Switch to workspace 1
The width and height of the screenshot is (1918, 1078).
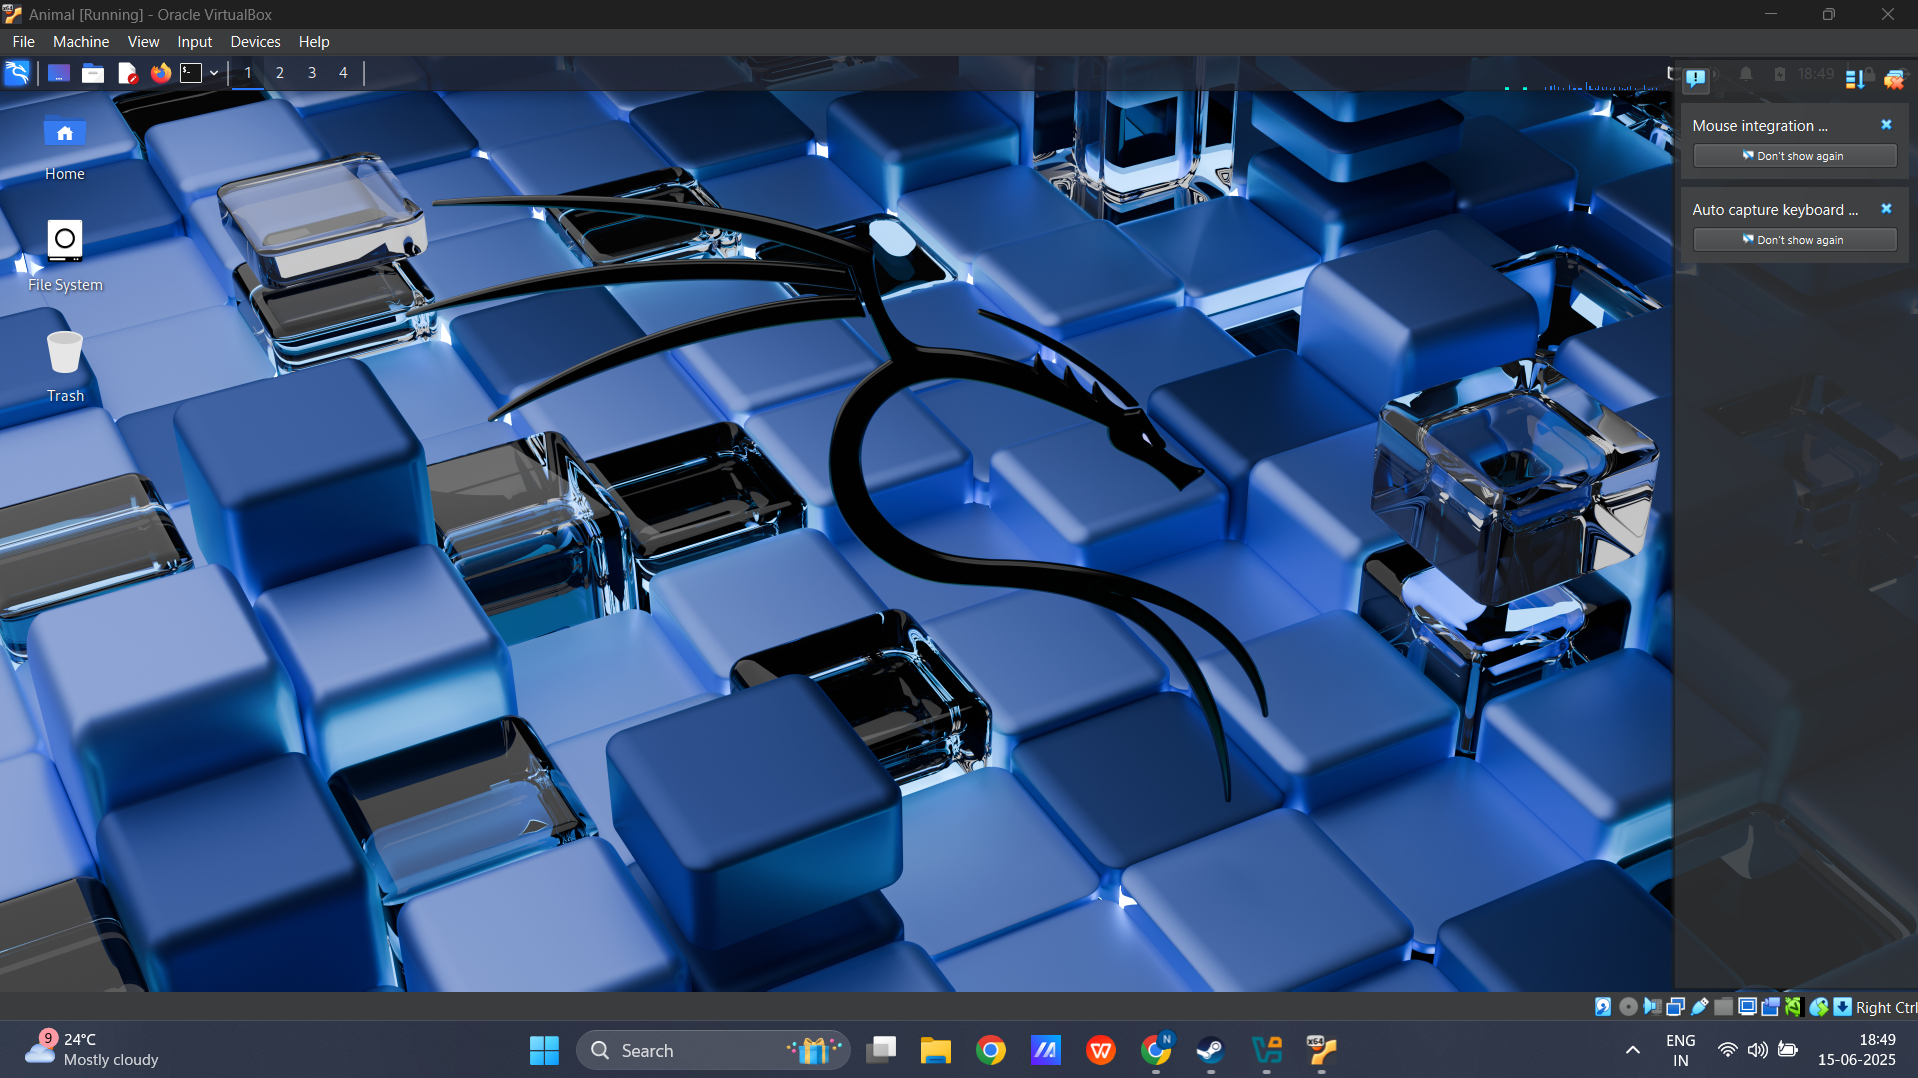click(x=248, y=73)
